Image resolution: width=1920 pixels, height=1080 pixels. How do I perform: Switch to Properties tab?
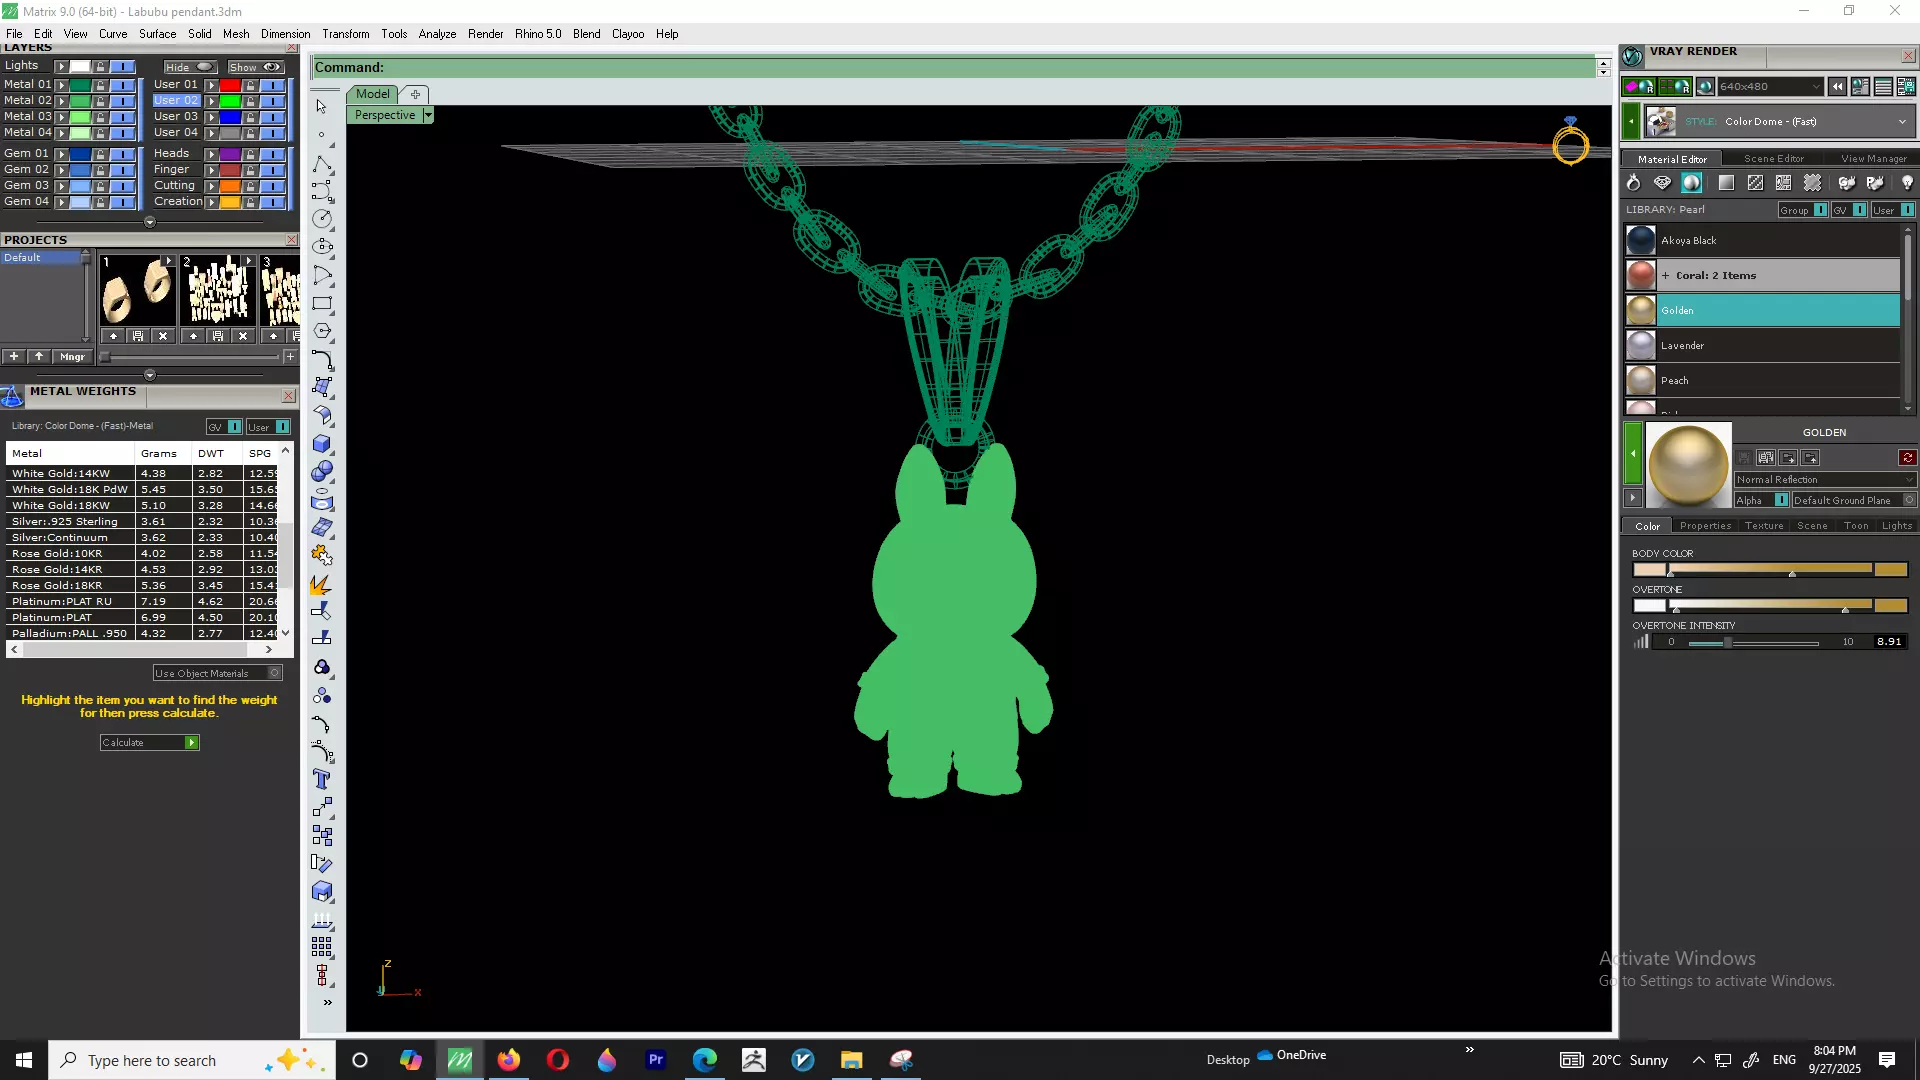(x=1705, y=526)
